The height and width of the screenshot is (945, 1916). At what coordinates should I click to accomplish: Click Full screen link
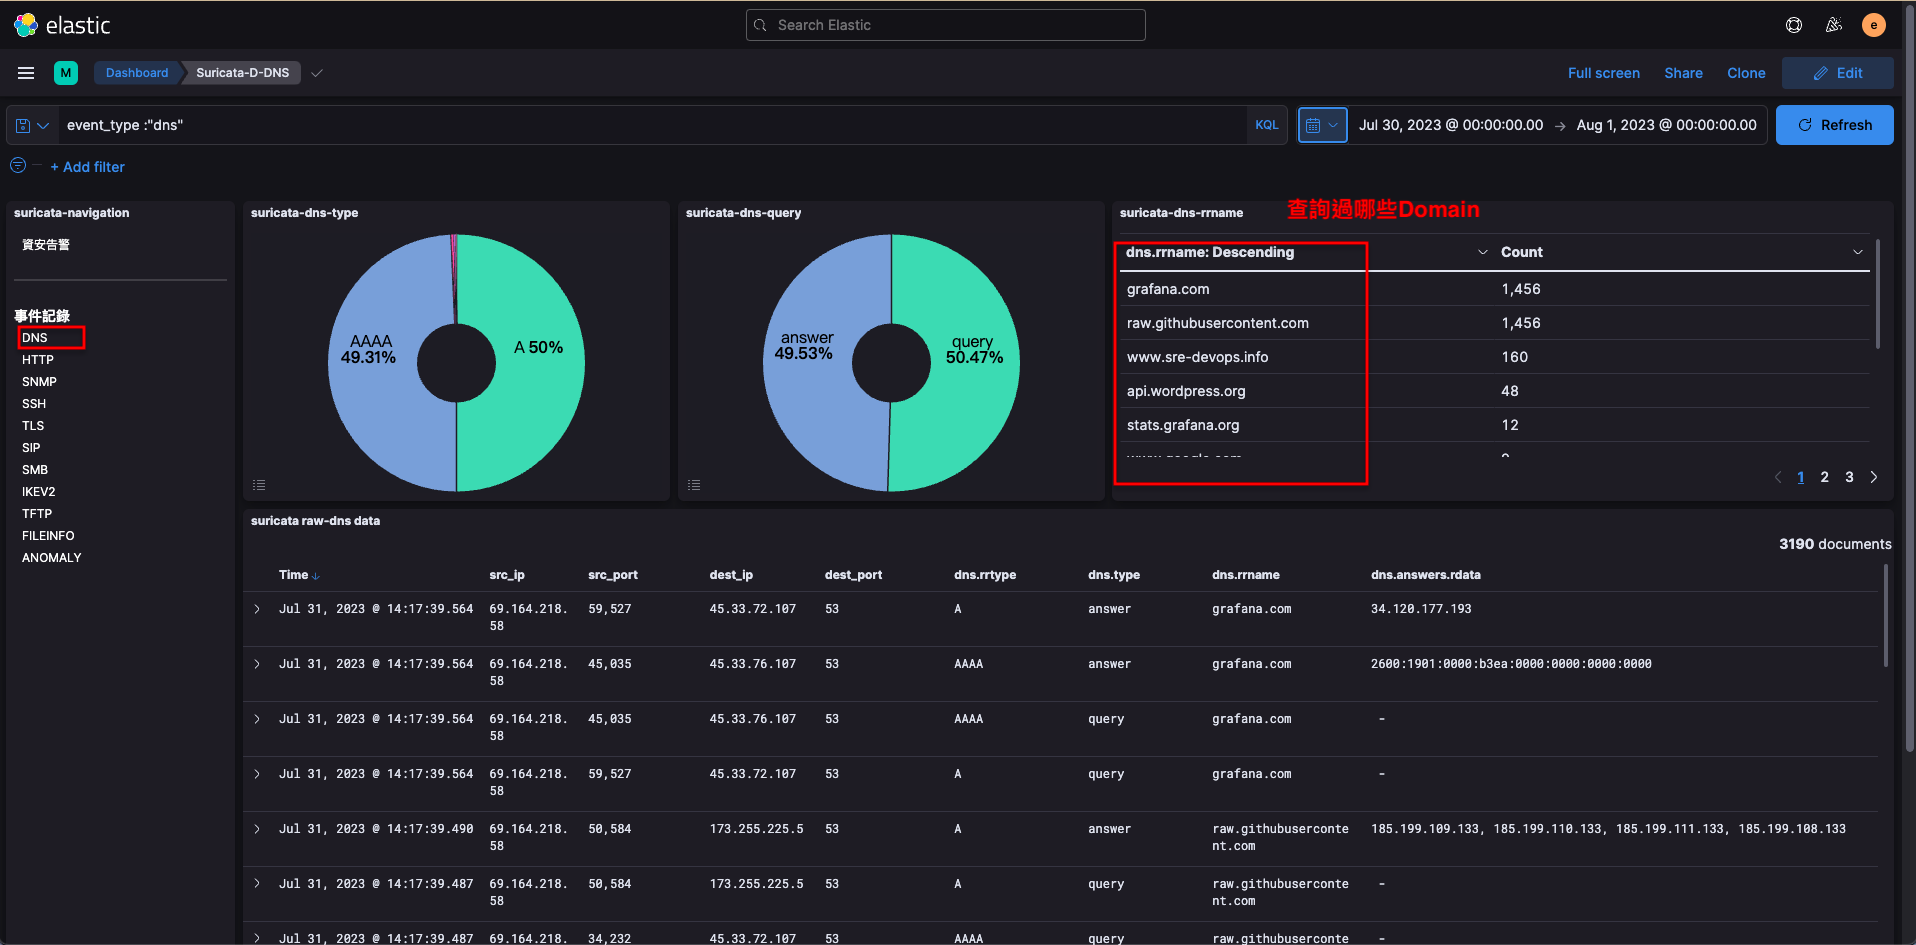pyautogui.click(x=1603, y=73)
